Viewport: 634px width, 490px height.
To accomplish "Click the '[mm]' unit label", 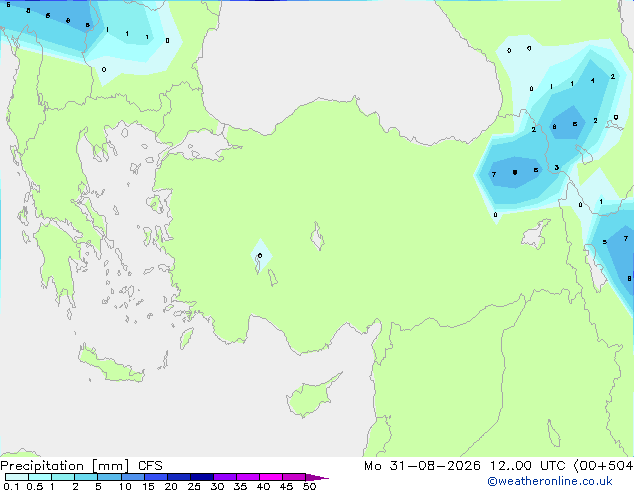I will (111, 466).
